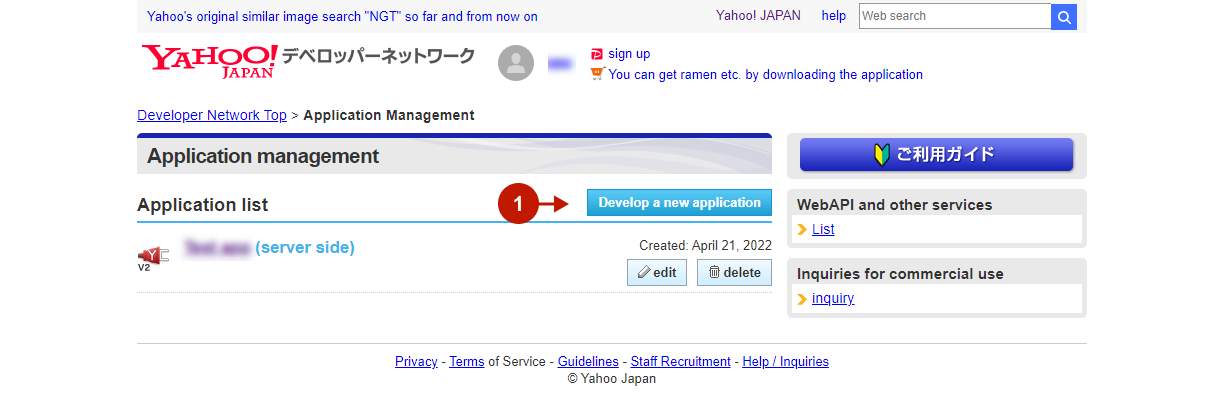This screenshot has height=407, width=1206.
Task: Click the user avatar icon
Action: click(516, 63)
